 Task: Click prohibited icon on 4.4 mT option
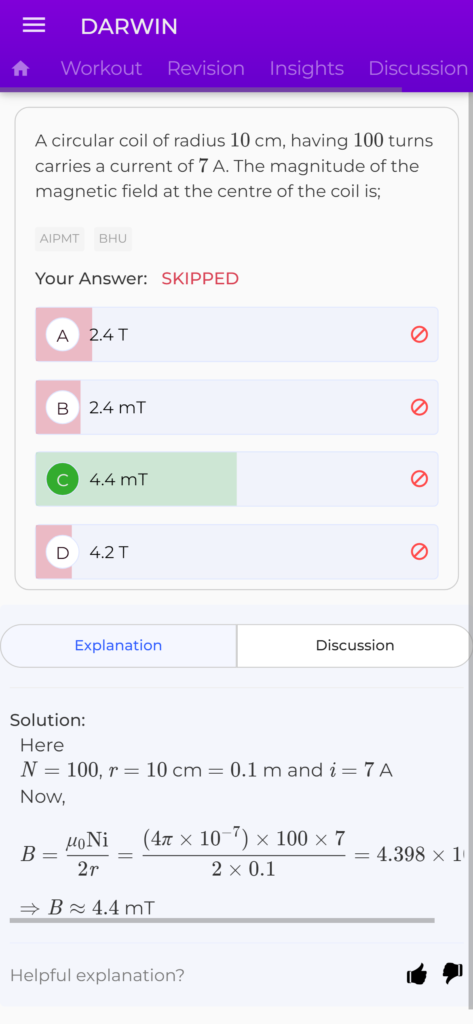(419, 479)
